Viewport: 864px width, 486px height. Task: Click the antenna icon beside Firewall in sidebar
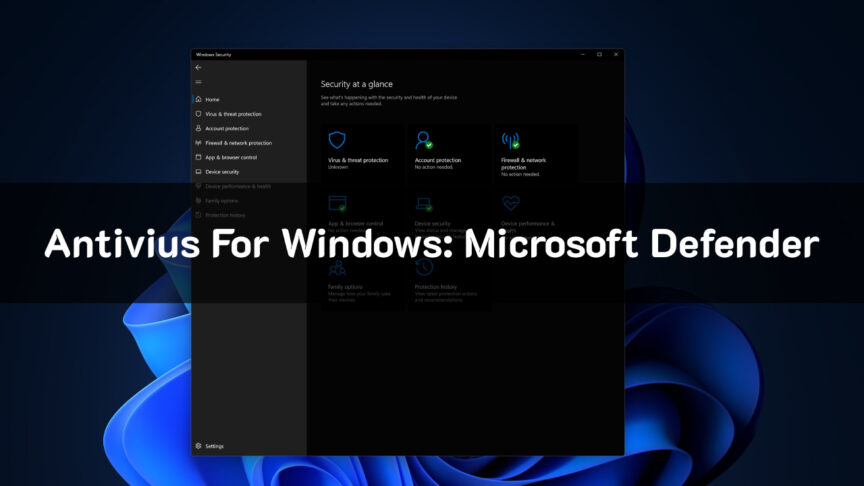[198, 142]
